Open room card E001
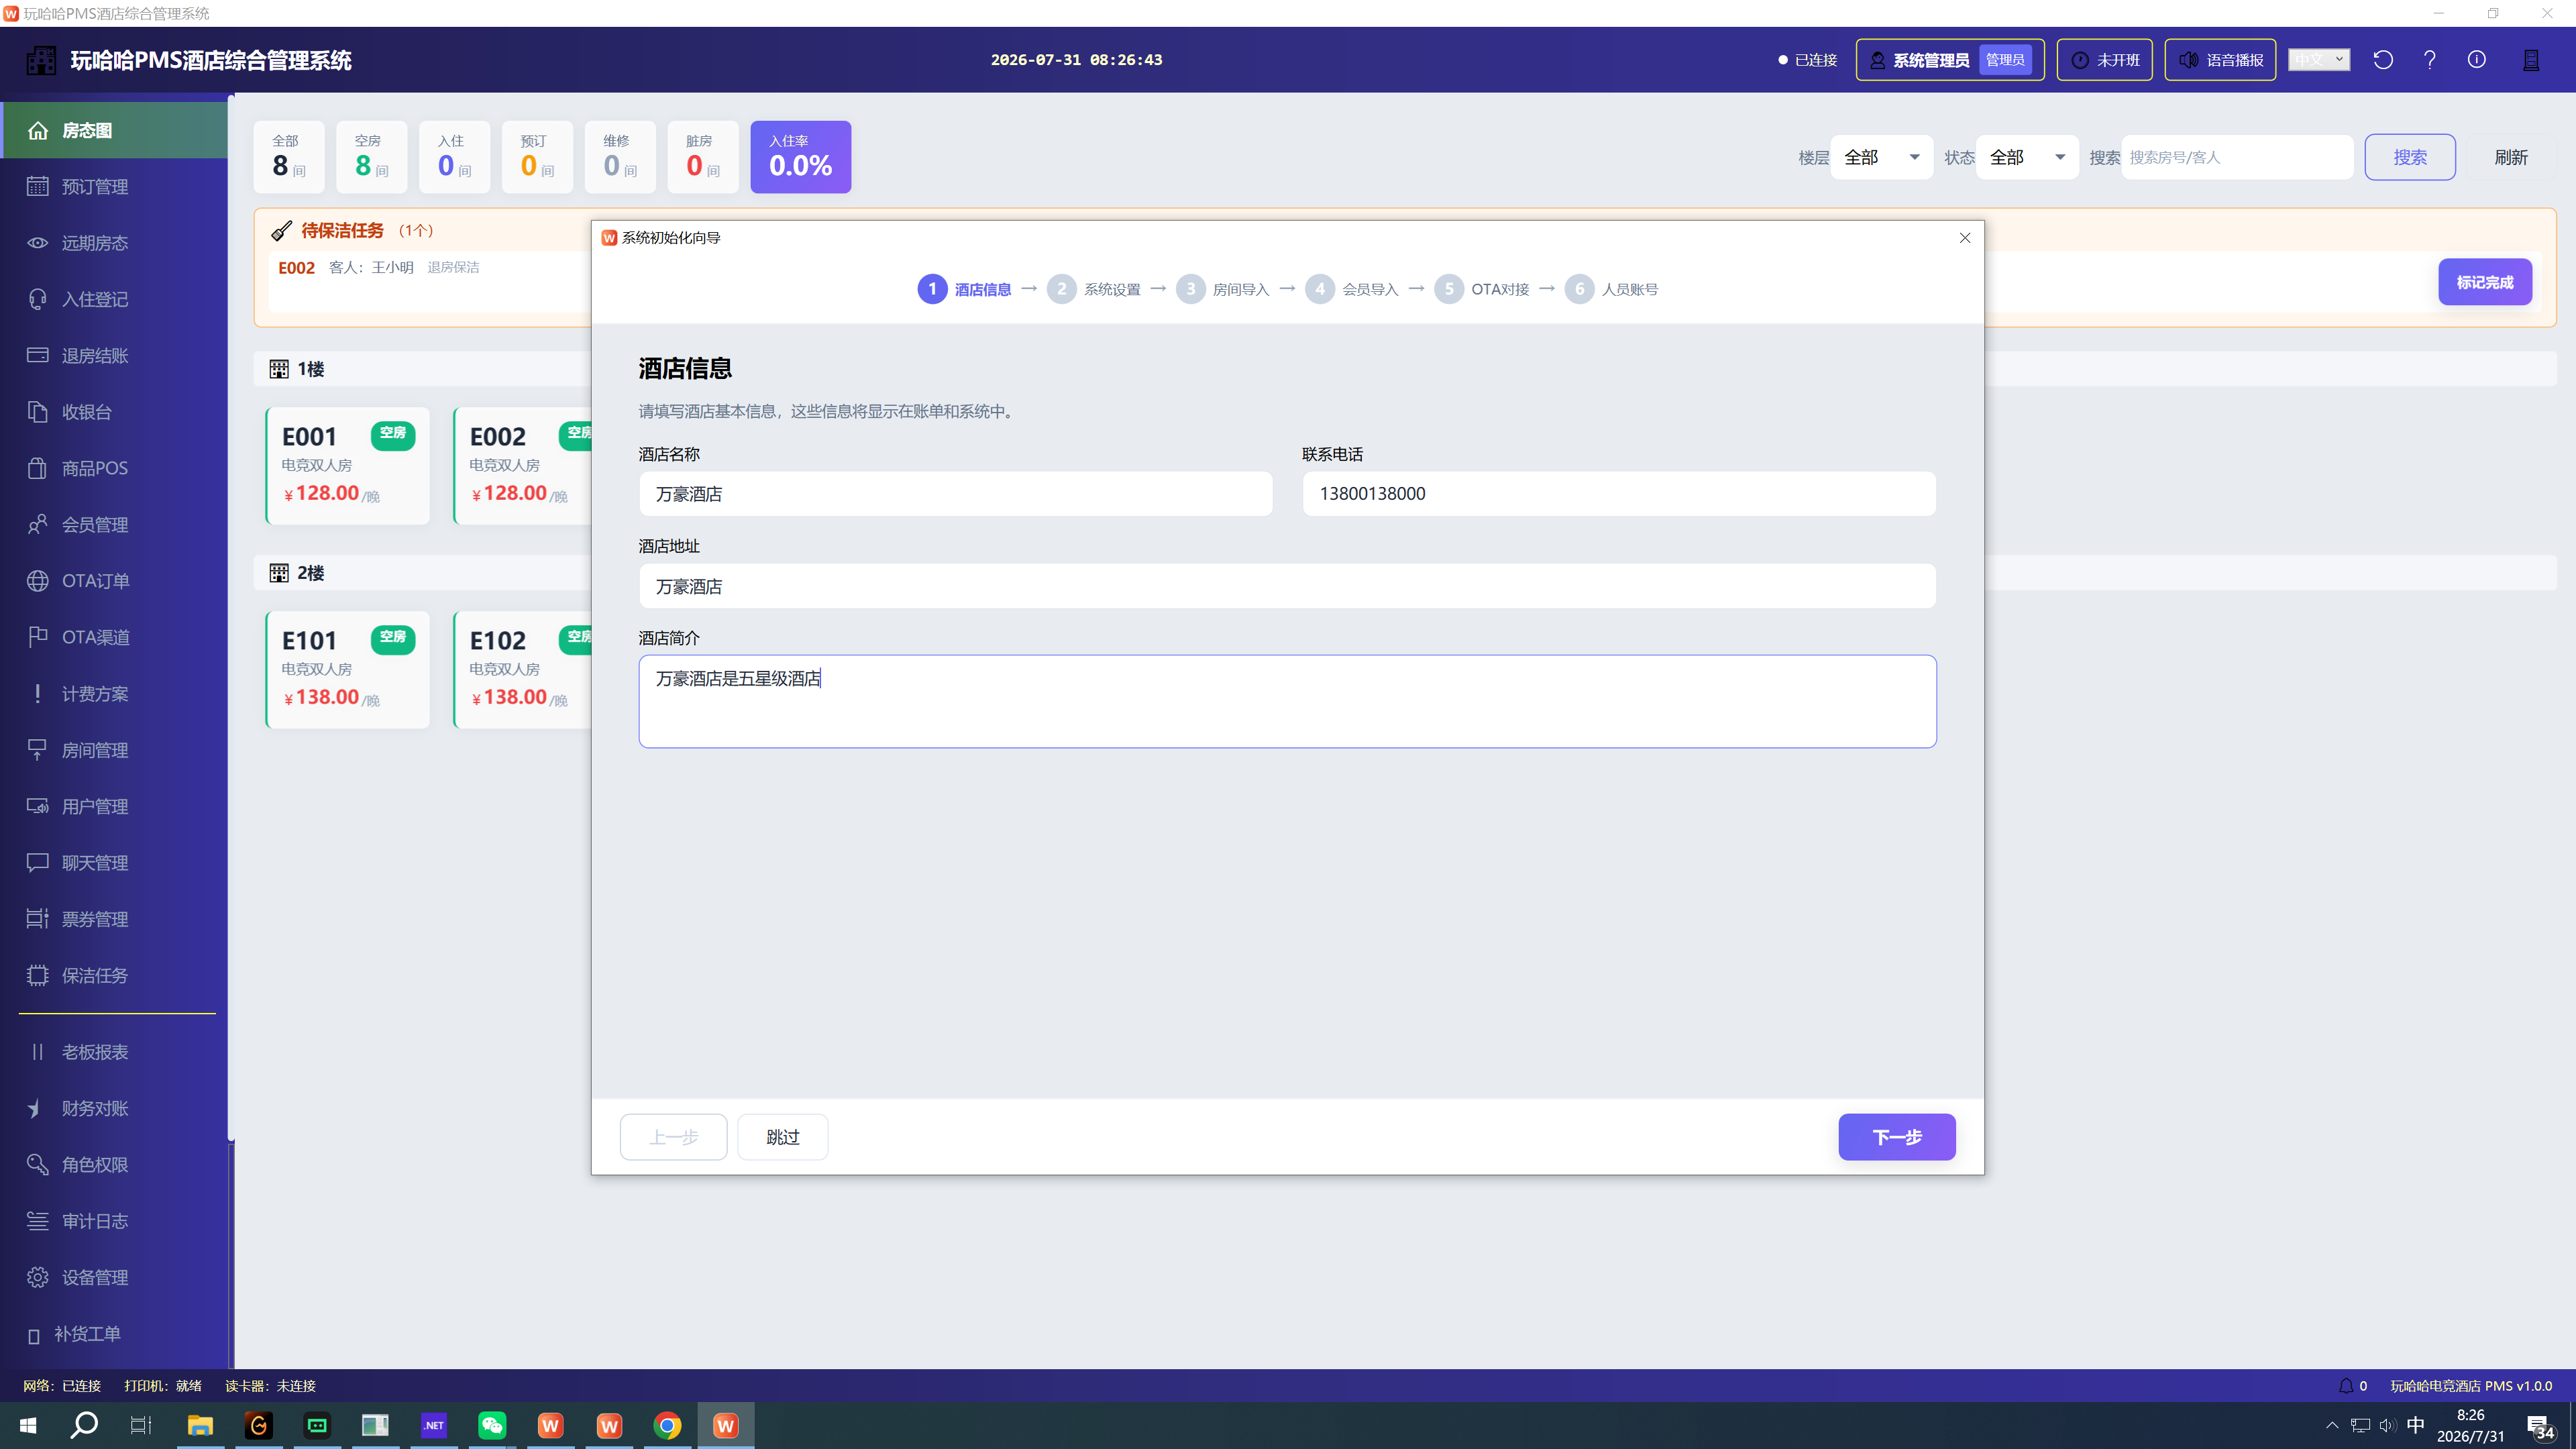2576x1449 pixels. (x=348, y=465)
